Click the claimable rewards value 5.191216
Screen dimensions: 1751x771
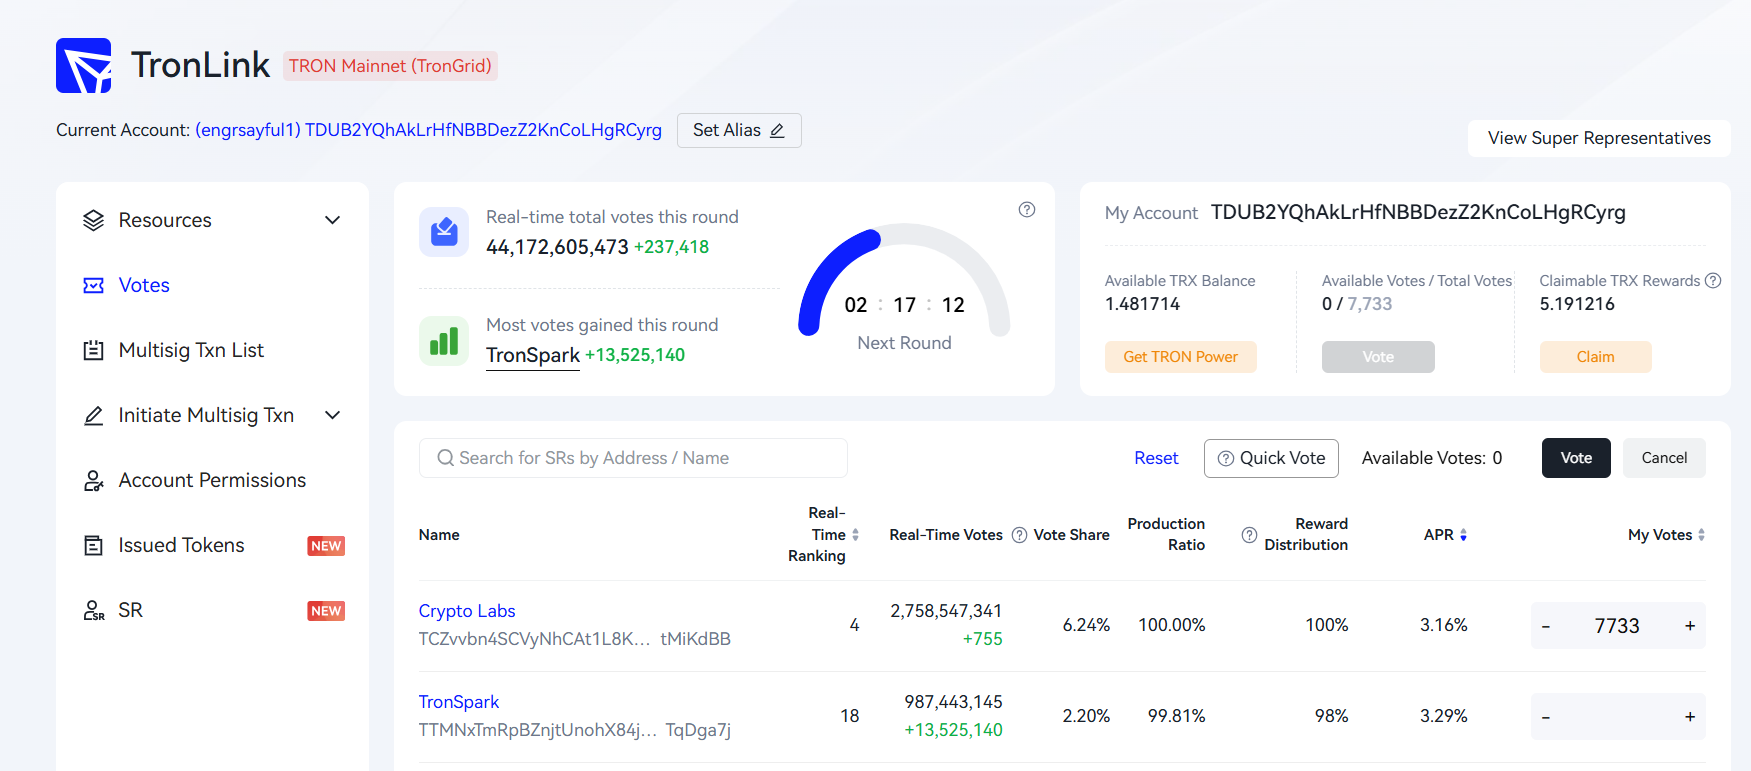point(1577,304)
